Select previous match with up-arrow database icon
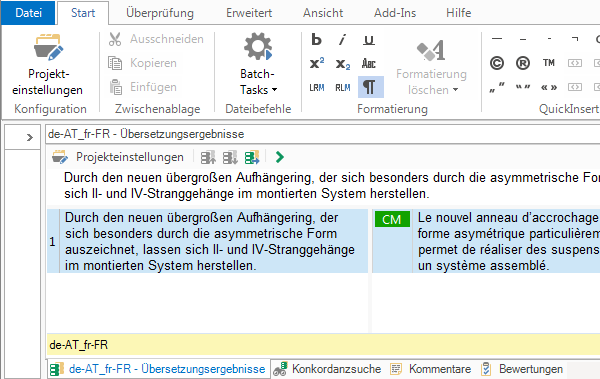600x379 pixels. [x=209, y=157]
